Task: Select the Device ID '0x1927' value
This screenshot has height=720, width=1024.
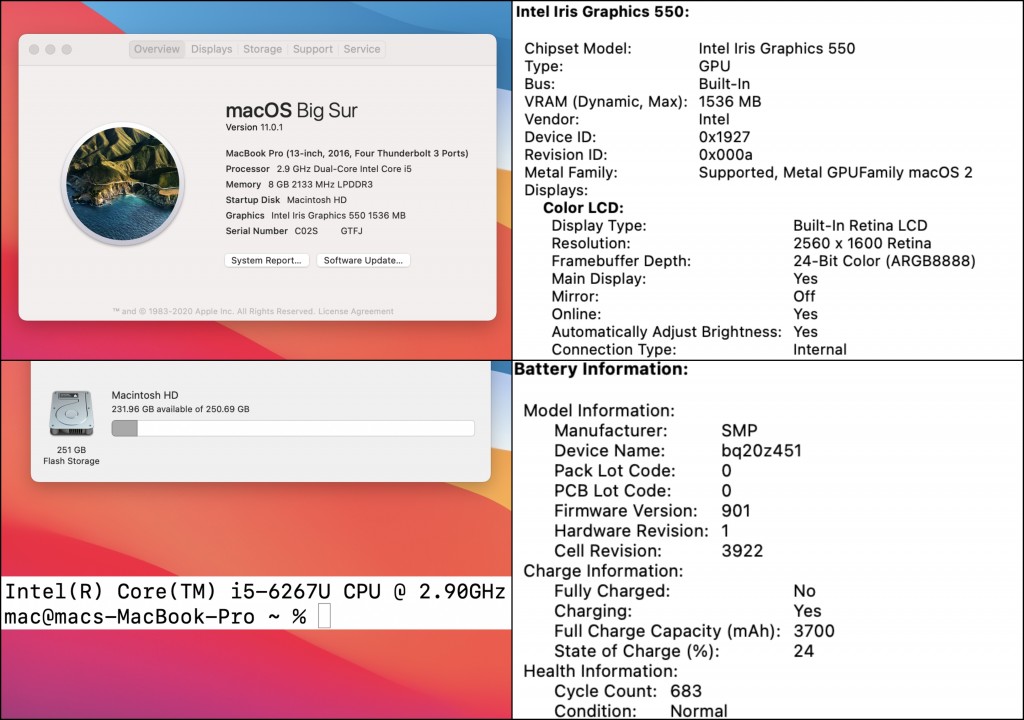Action: pyautogui.click(x=724, y=137)
